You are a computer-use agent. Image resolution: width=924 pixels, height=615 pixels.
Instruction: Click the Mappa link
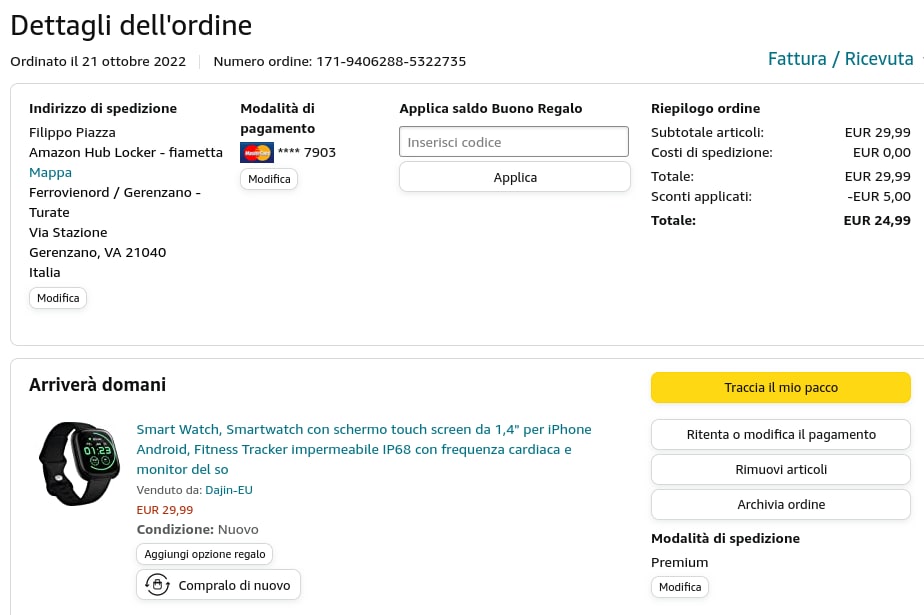tap(50, 172)
